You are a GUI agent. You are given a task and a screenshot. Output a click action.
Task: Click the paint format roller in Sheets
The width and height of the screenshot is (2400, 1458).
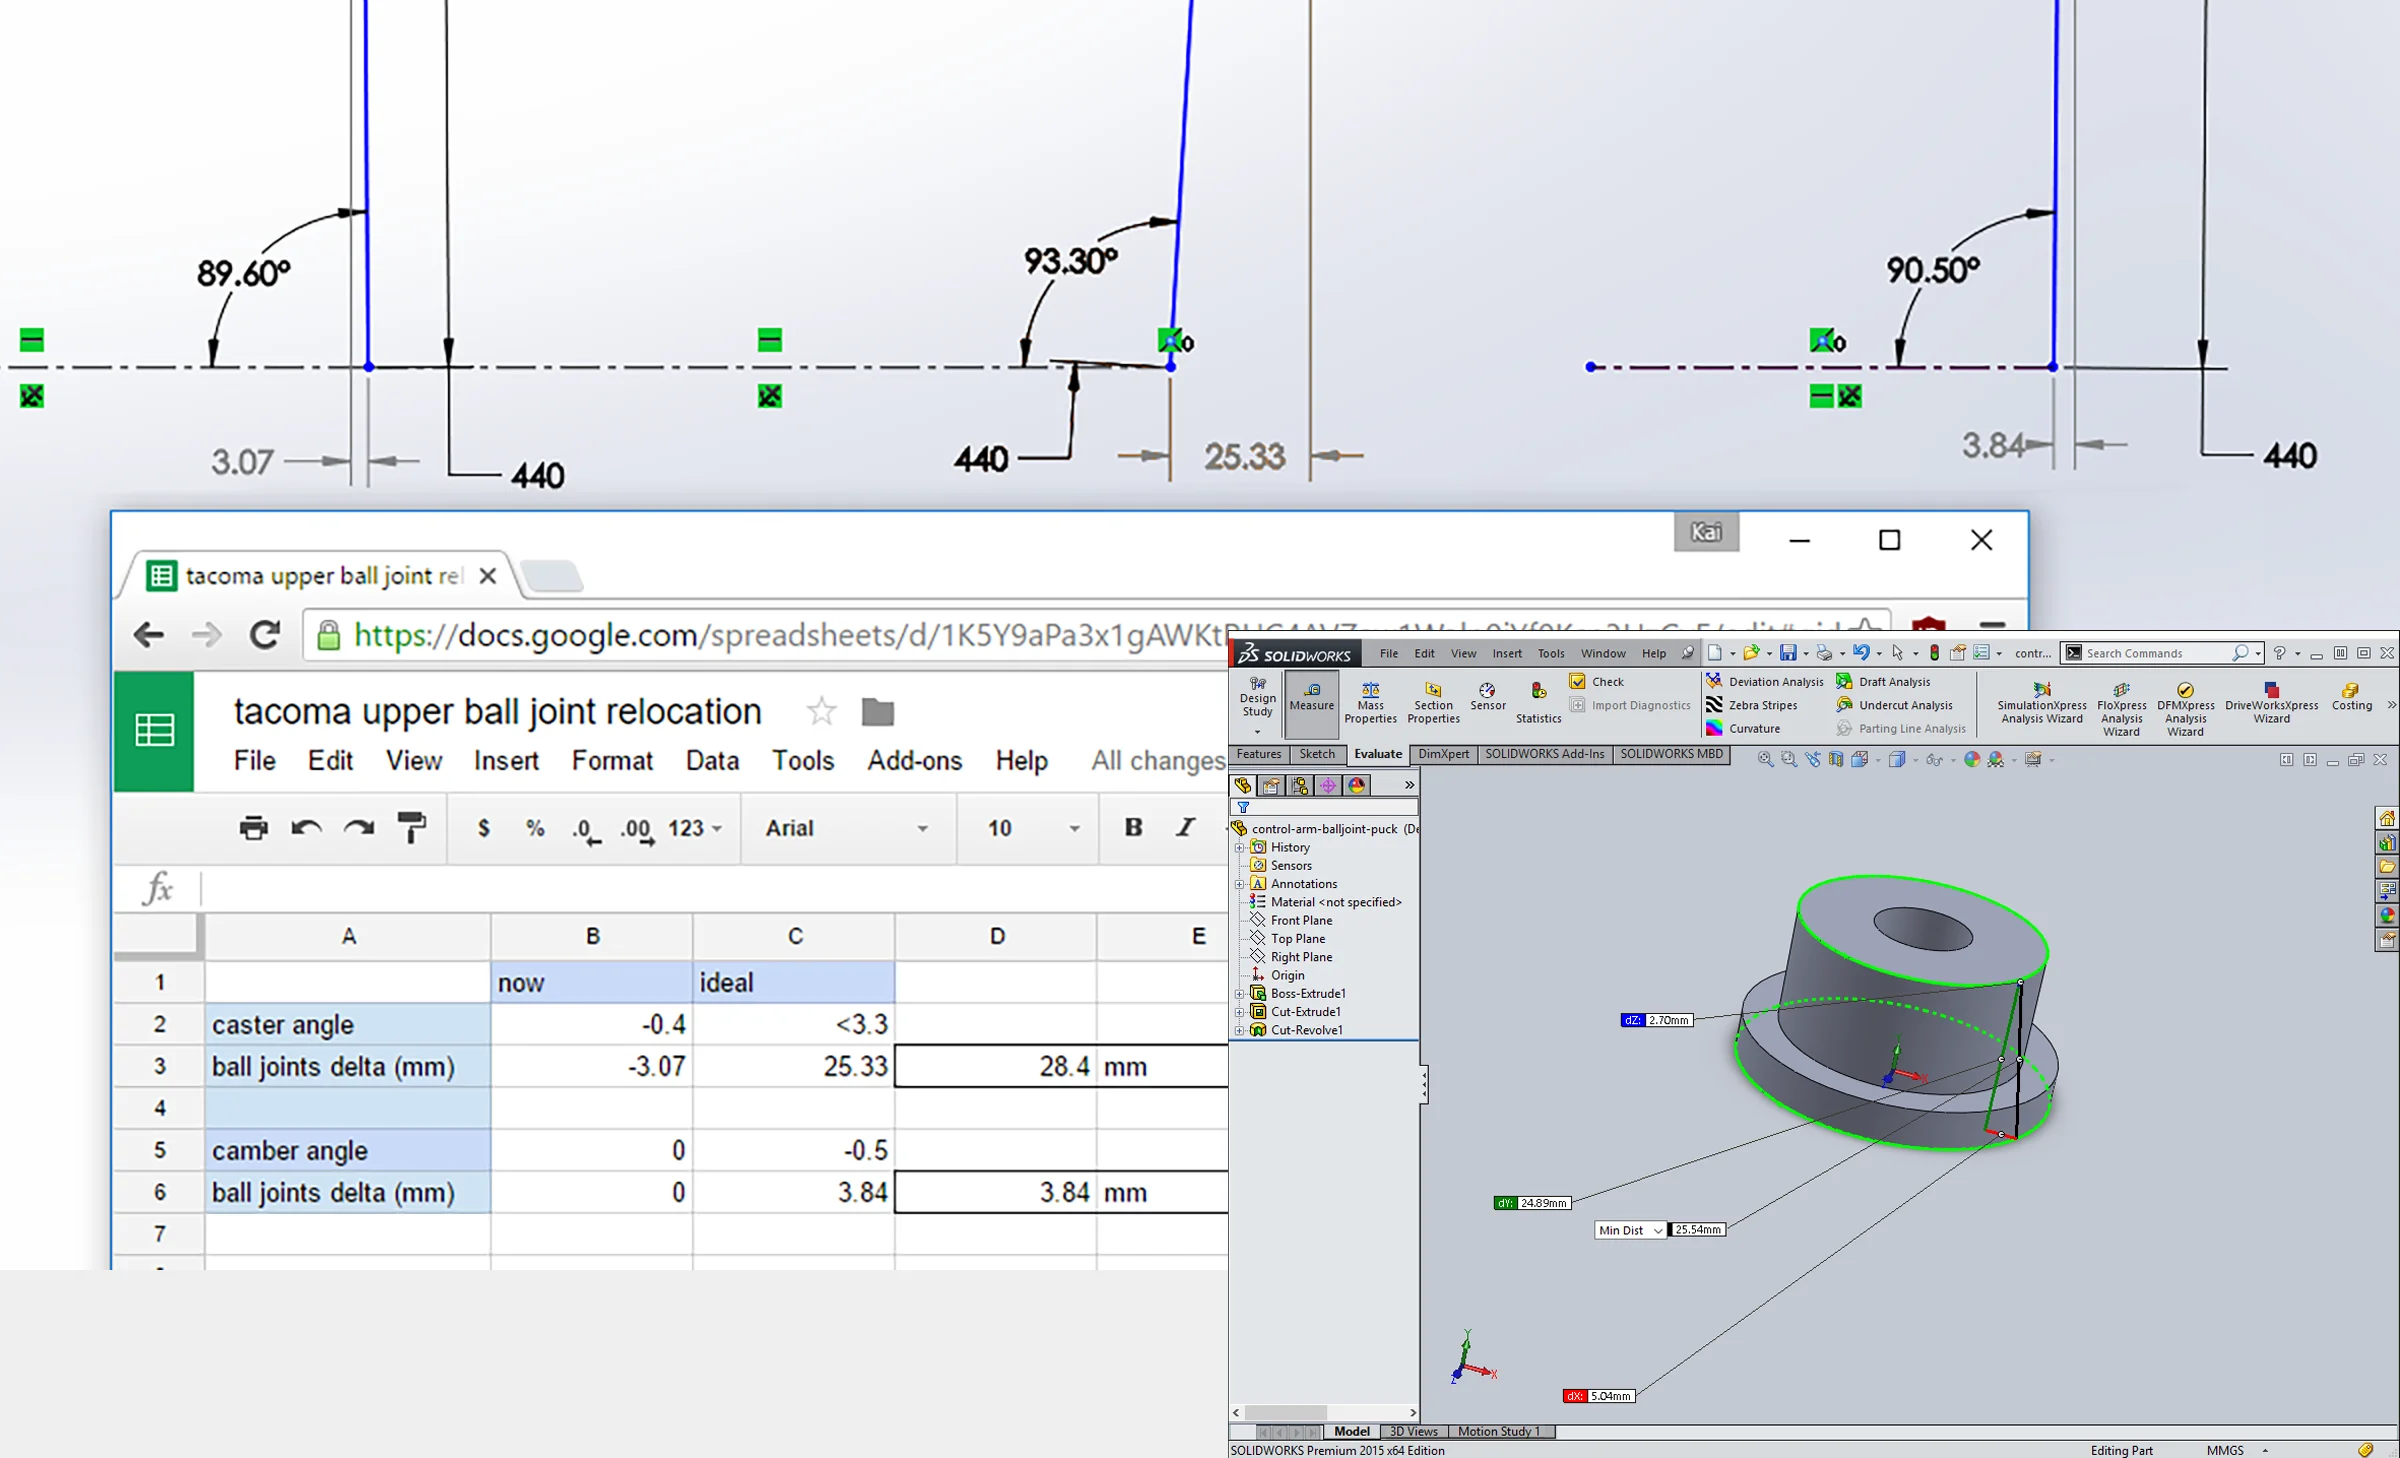click(411, 828)
